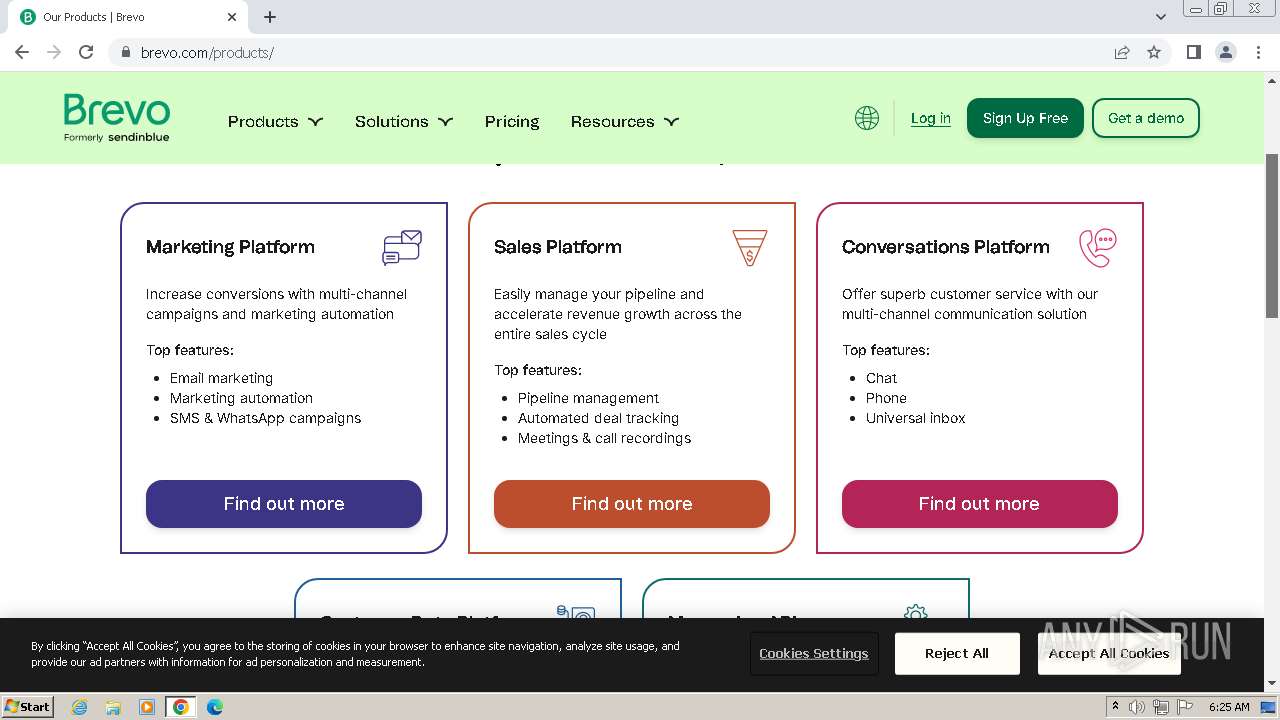Image resolution: width=1280 pixels, height=720 pixels.
Task: Click the Sales Platform funnel icon
Action: point(749,247)
